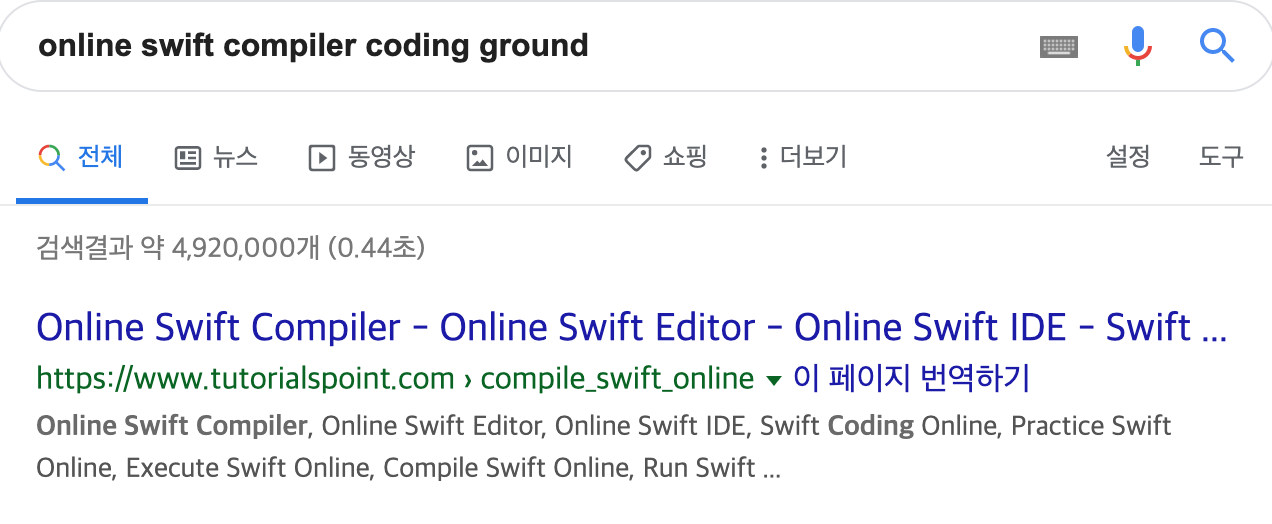Start voice search with microphone icon

coord(1137,46)
